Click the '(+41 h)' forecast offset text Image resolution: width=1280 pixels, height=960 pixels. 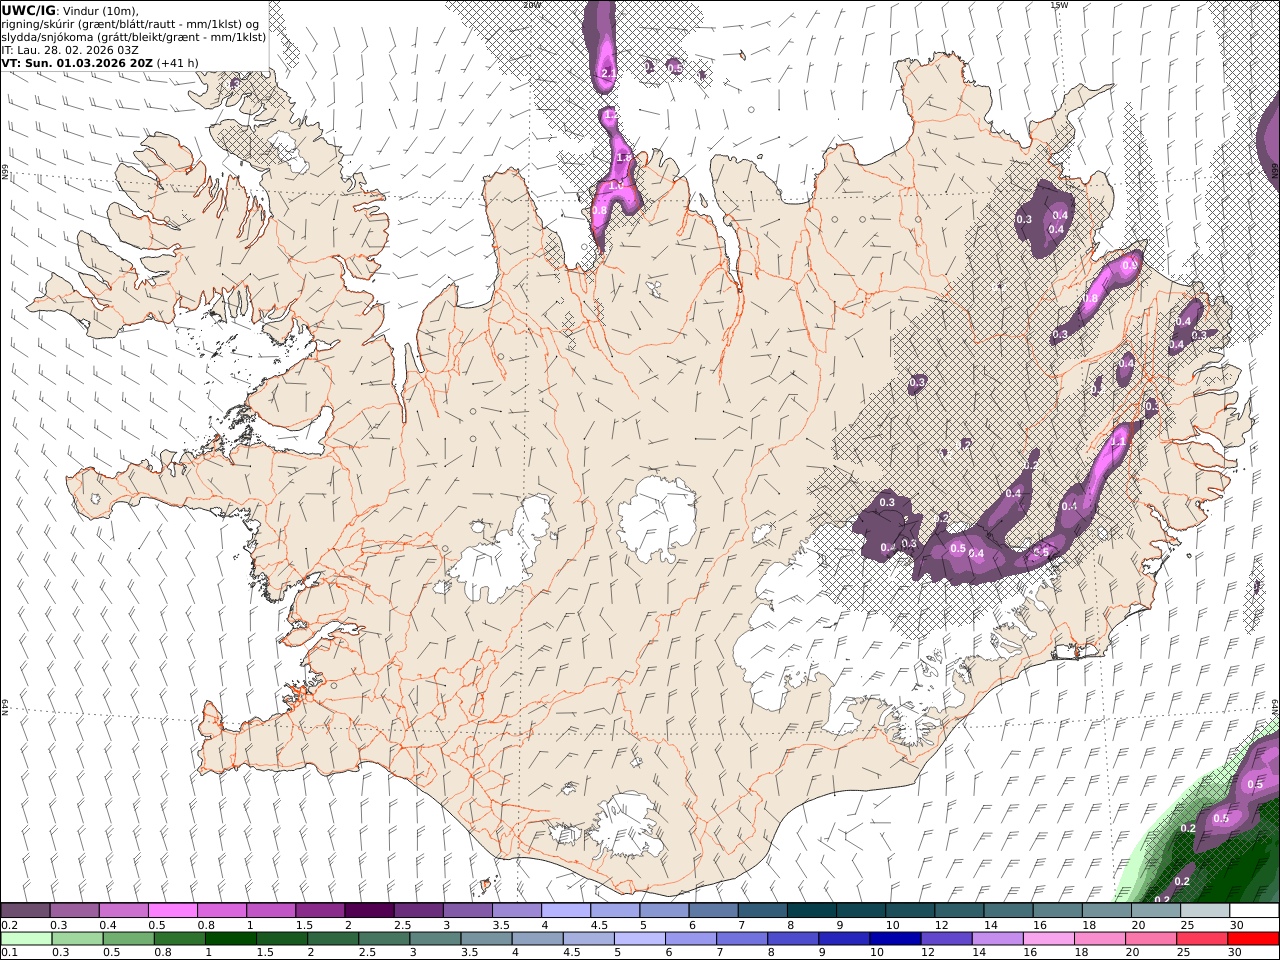[177, 63]
